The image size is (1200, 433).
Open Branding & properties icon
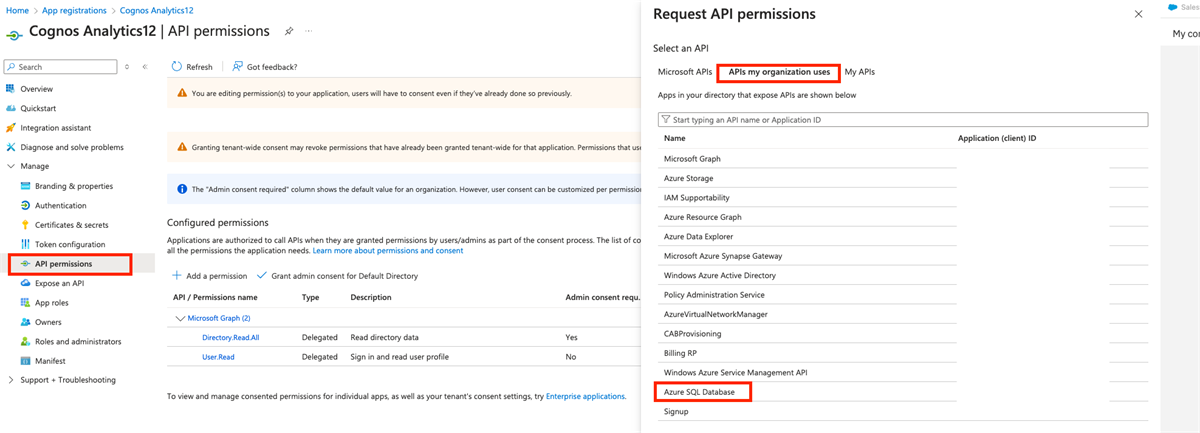(26, 186)
